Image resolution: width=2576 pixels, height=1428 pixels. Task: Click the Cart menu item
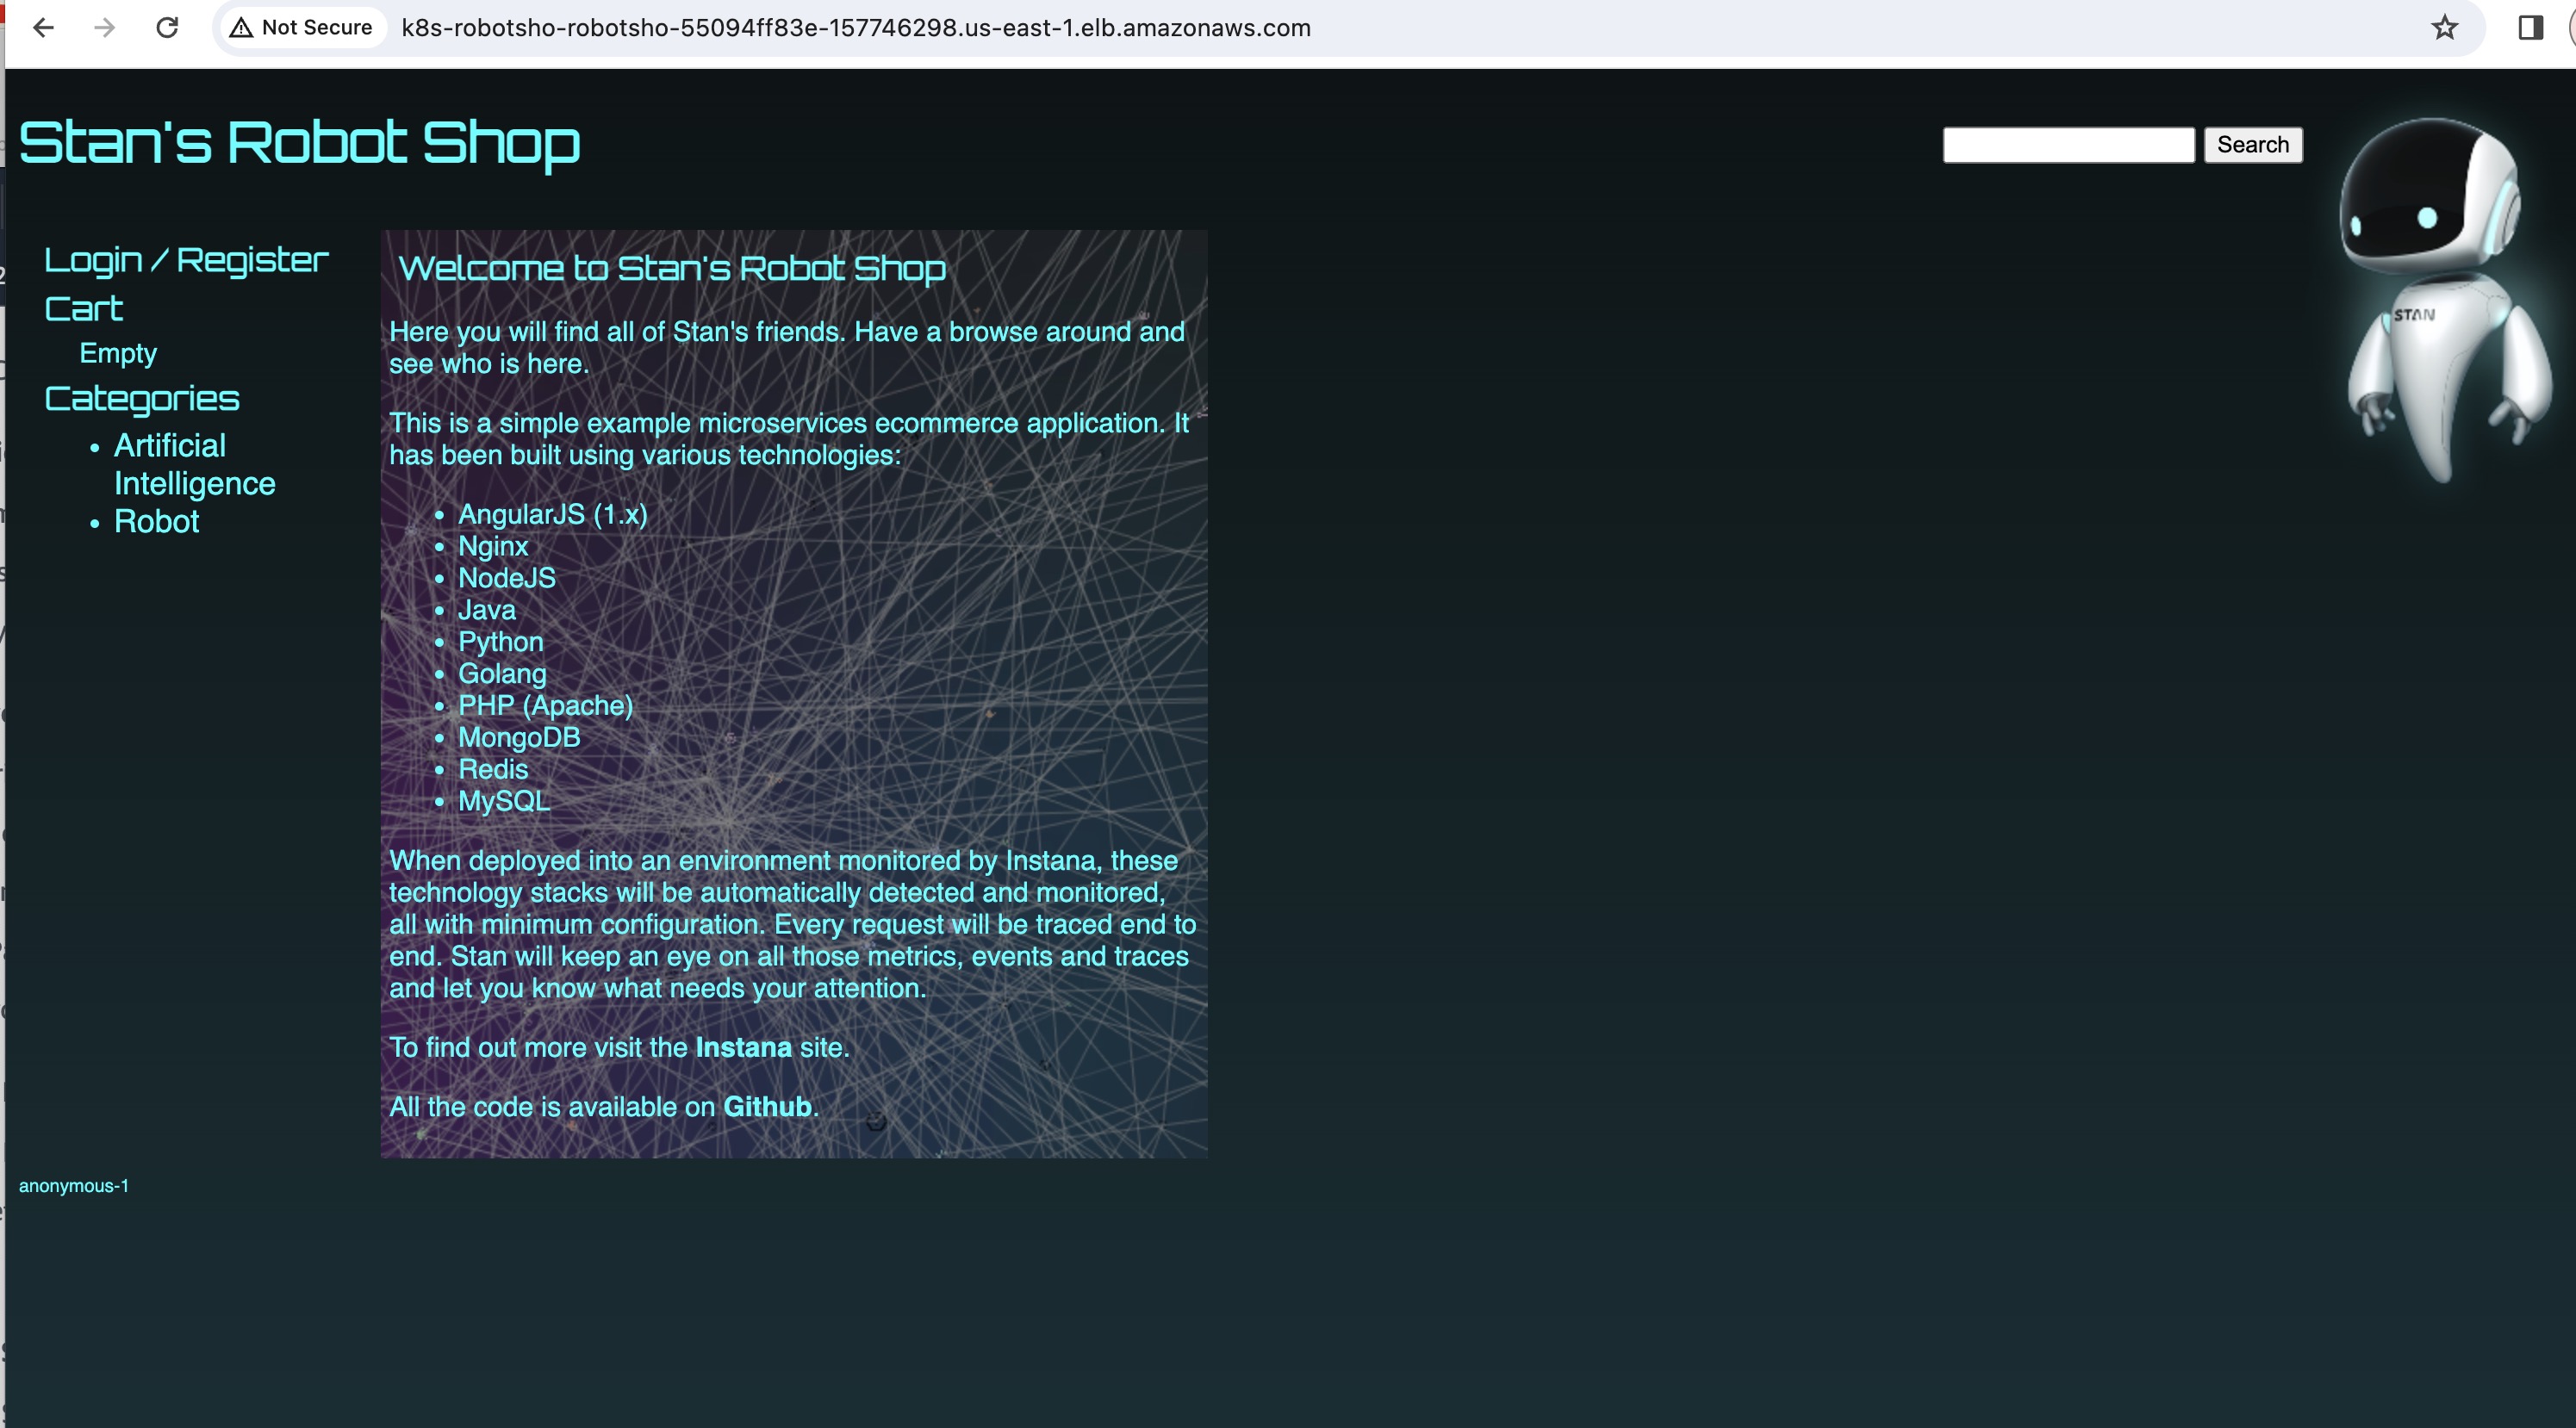83,309
